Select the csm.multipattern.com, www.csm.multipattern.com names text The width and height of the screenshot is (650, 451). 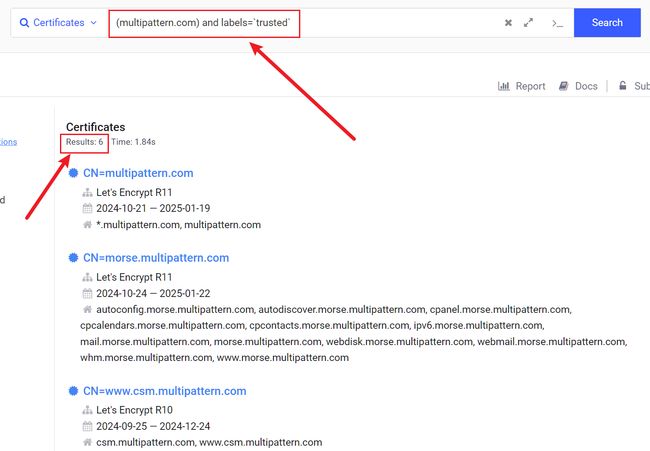tap(209, 442)
